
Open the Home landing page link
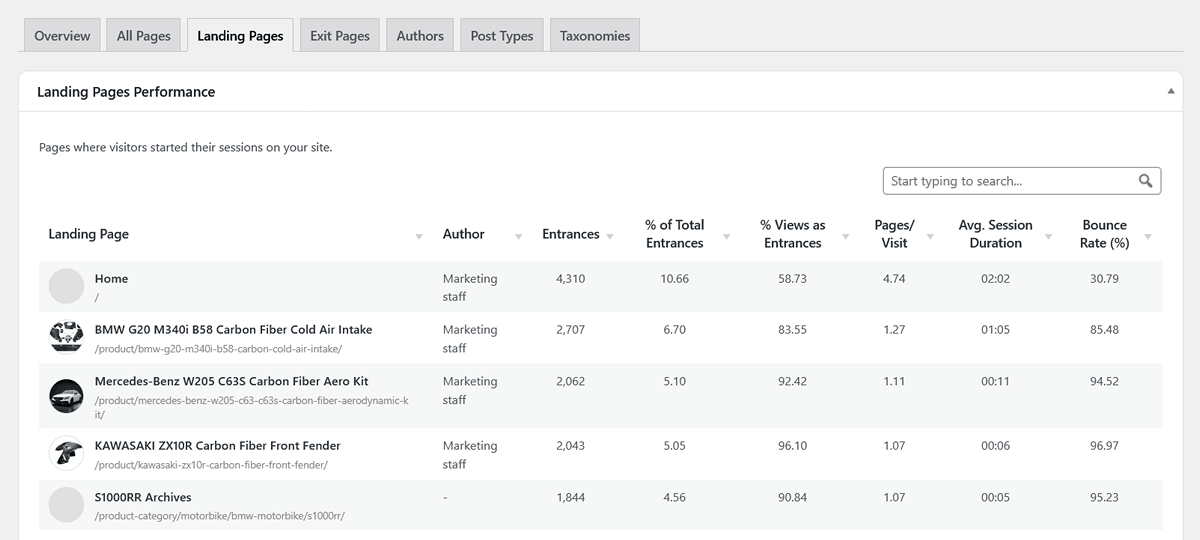[x=111, y=279]
